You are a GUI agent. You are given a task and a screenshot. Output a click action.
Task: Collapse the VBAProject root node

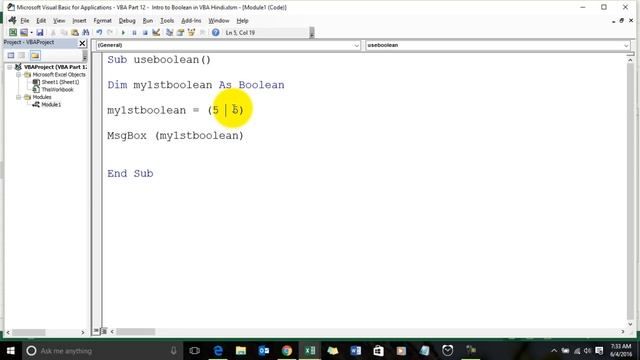[x=9, y=67]
